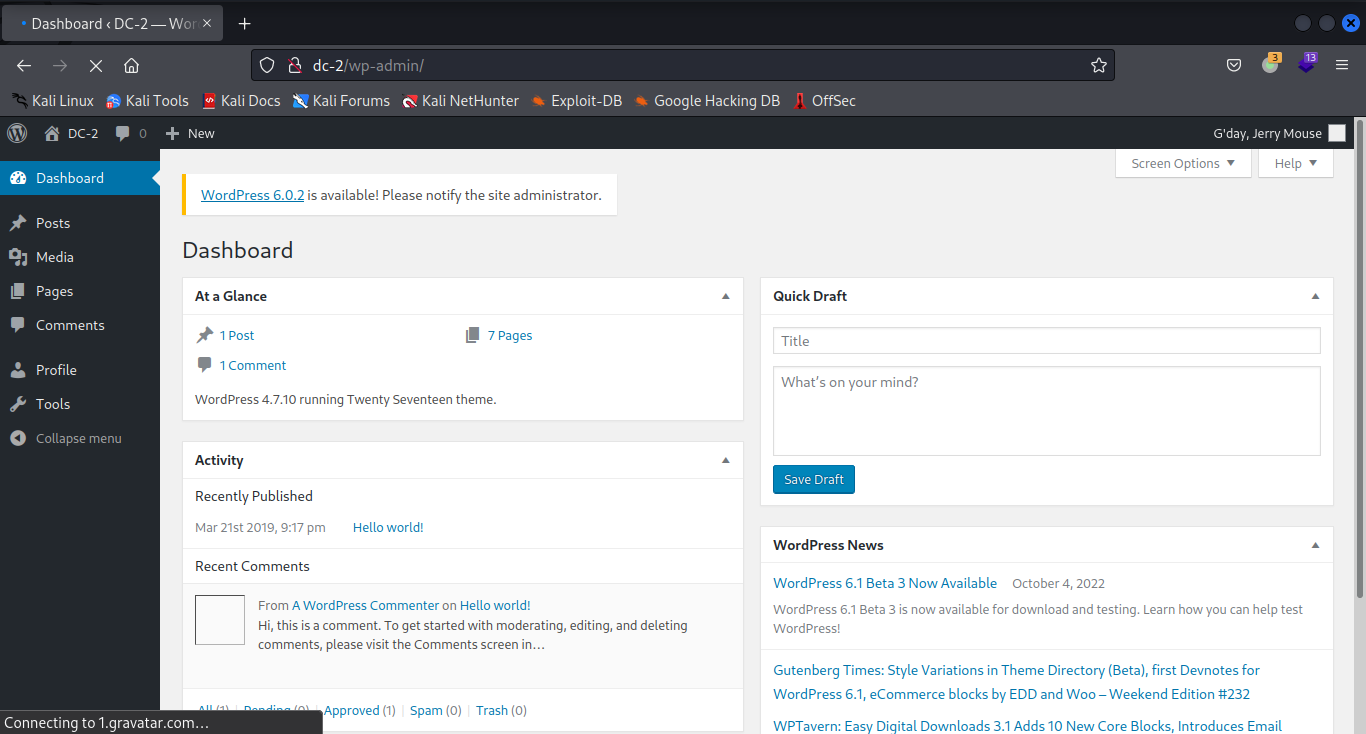Filter comments by Trash
This screenshot has width=1366, height=734.
pos(492,710)
